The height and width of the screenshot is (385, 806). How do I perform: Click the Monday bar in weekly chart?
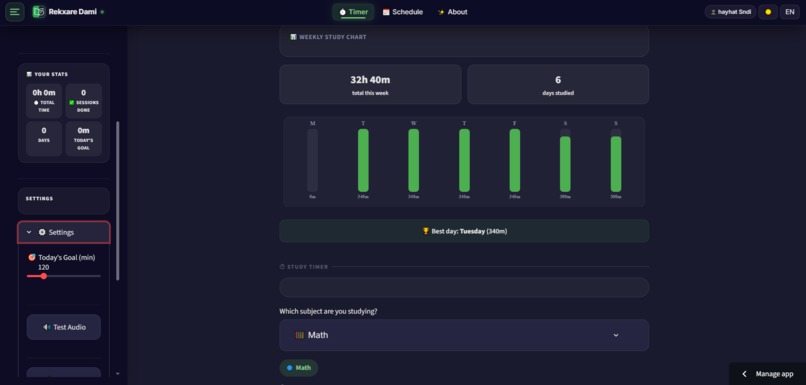pos(313,160)
